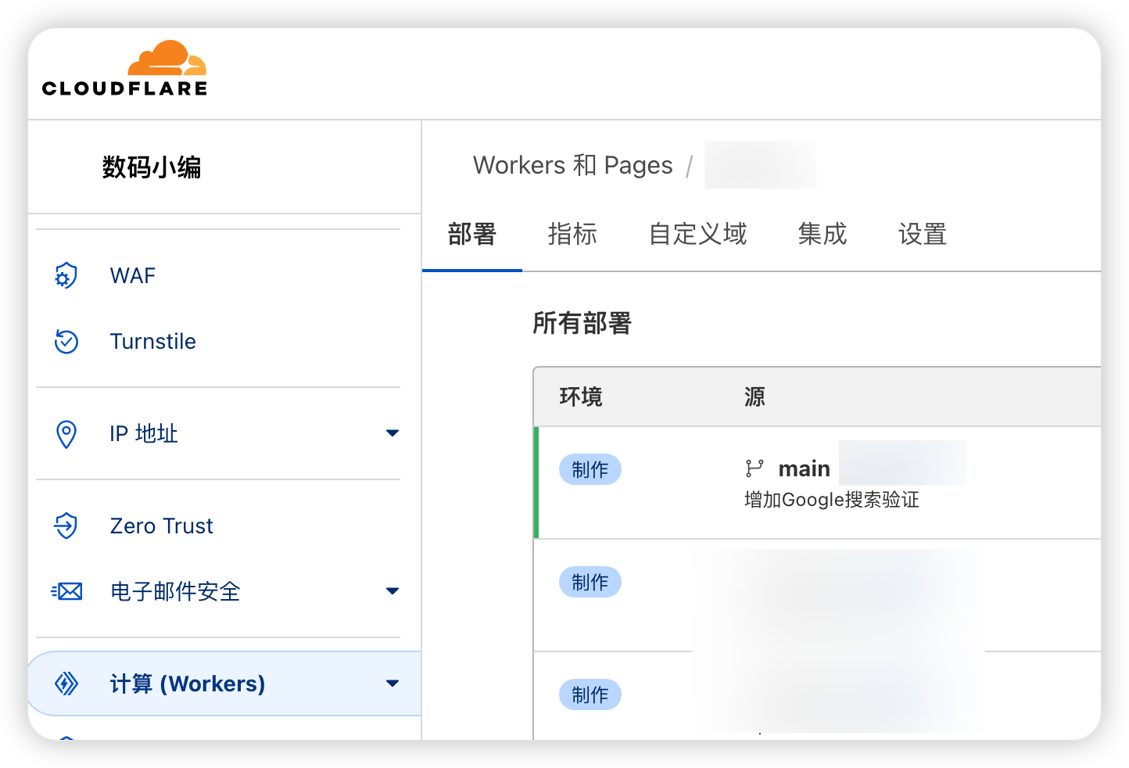The image size is (1129, 768).
Task: Open WAF in the sidebar
Action: [x=132, y=276]
